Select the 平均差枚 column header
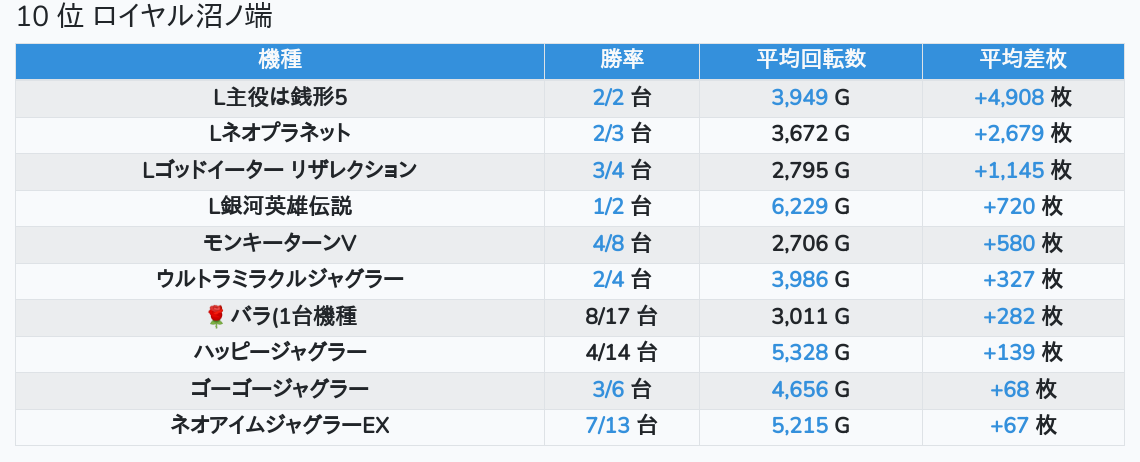 1023,60
